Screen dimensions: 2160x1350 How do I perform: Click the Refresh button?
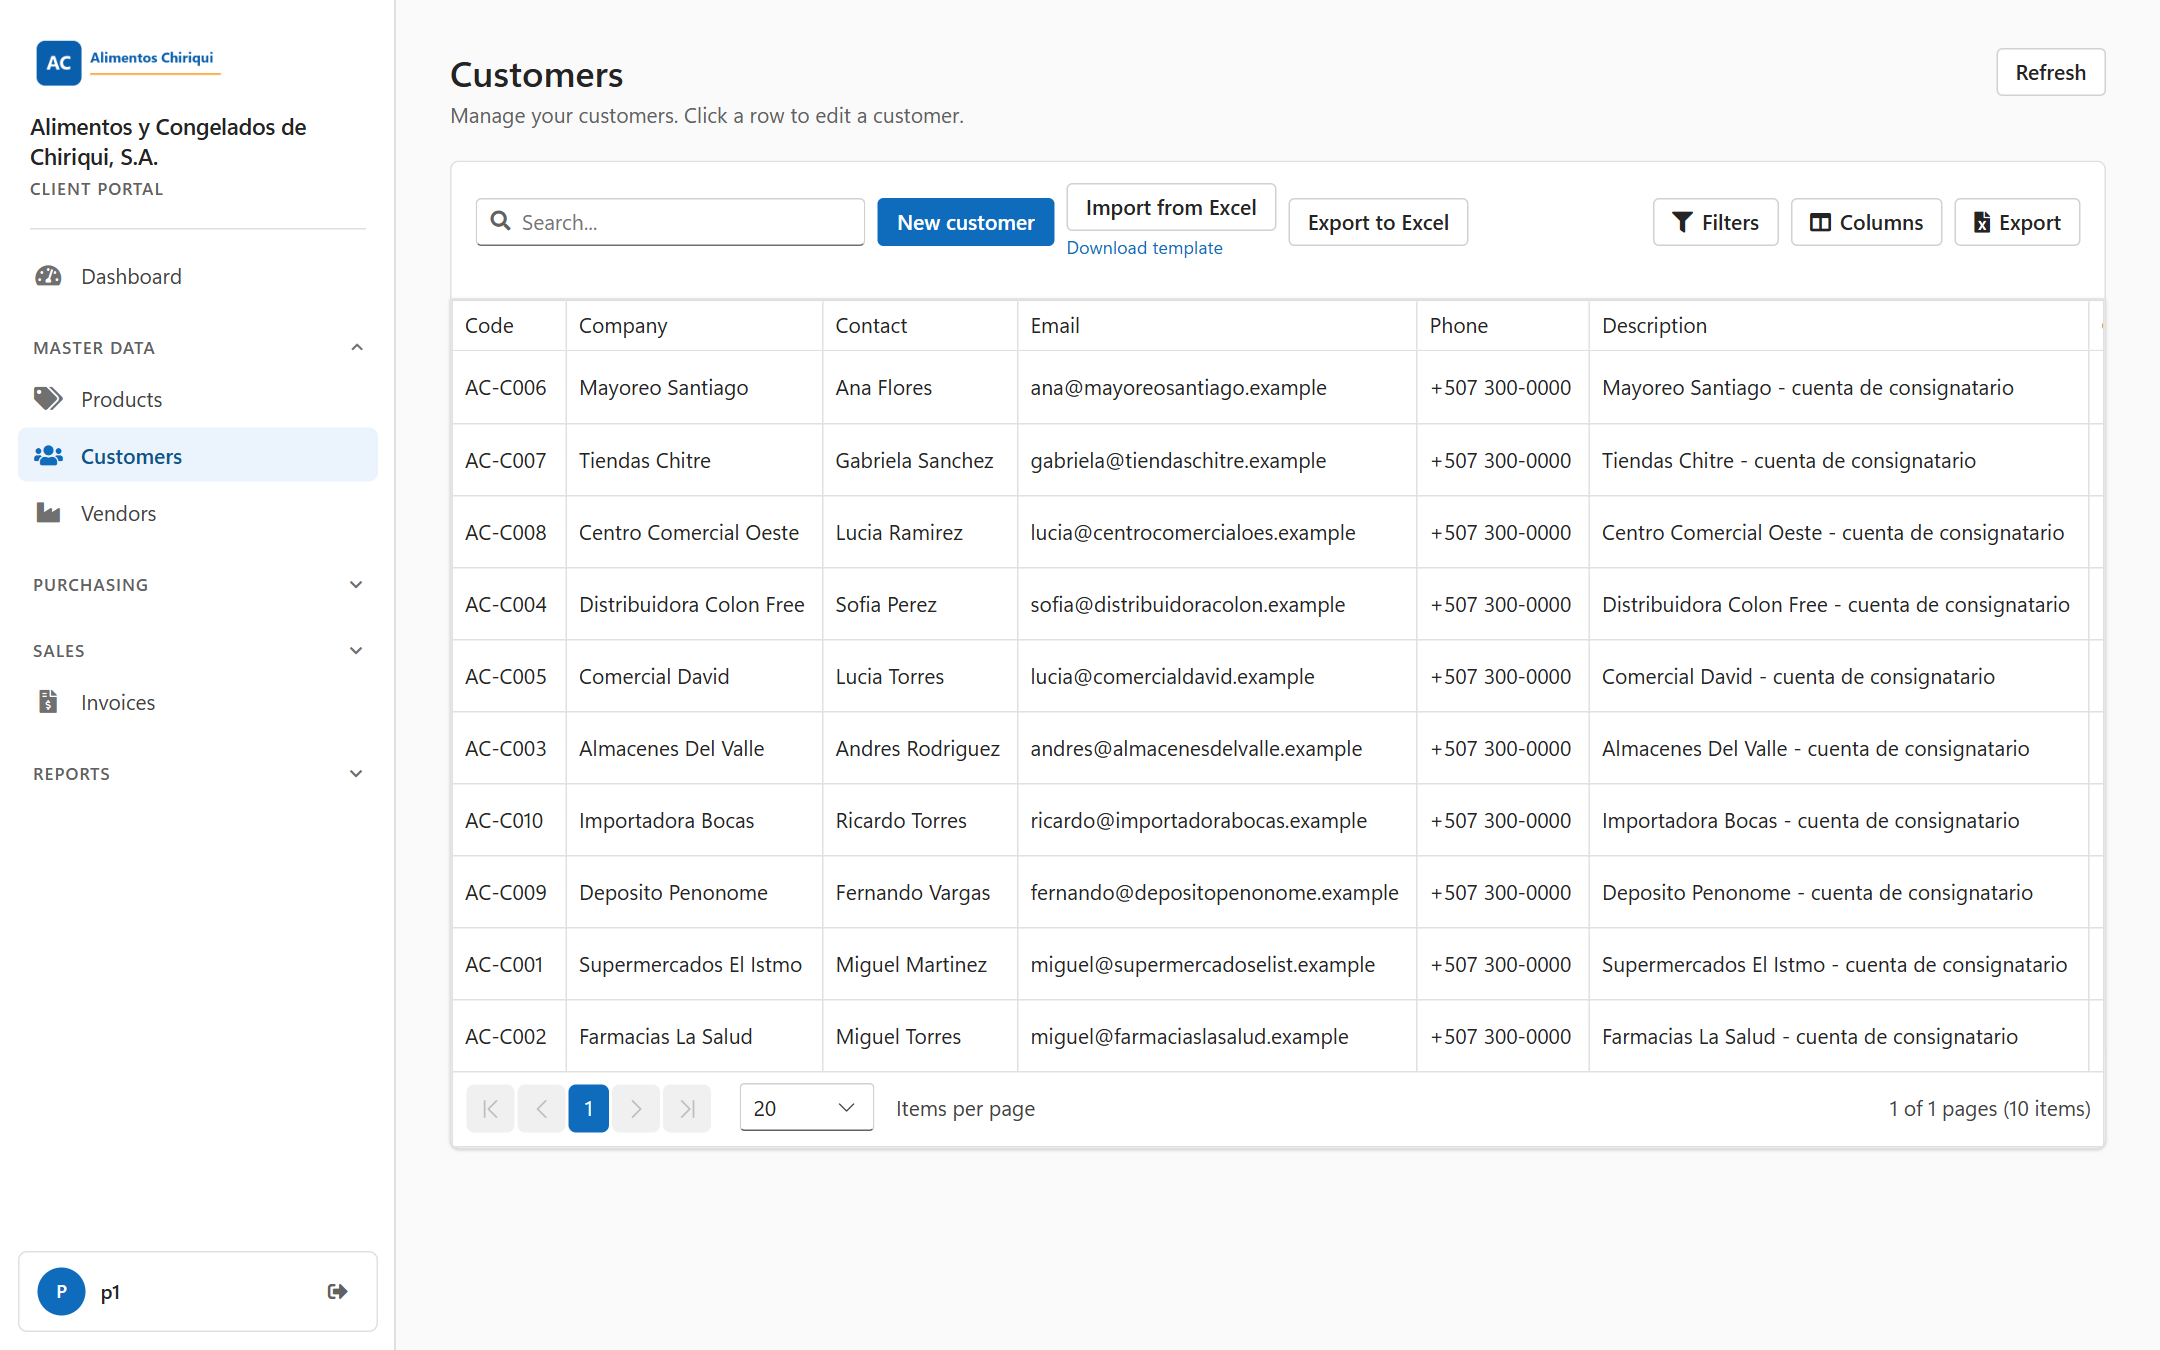click(2050, 72)
